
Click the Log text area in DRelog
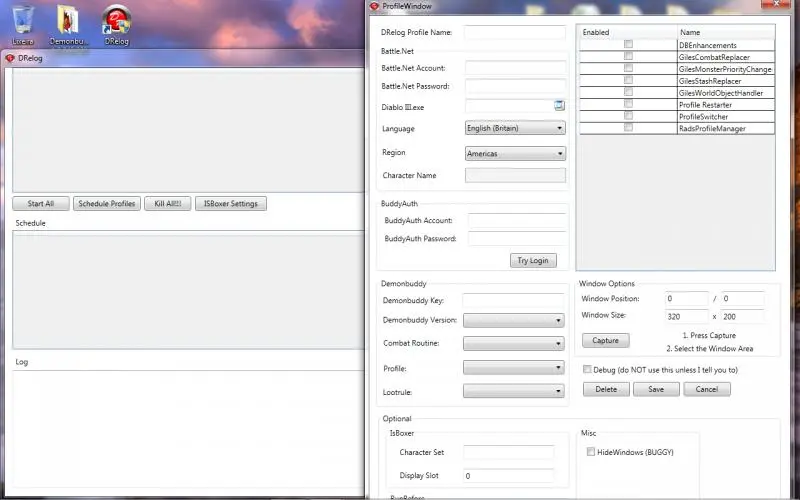click(x=188, y=429)
